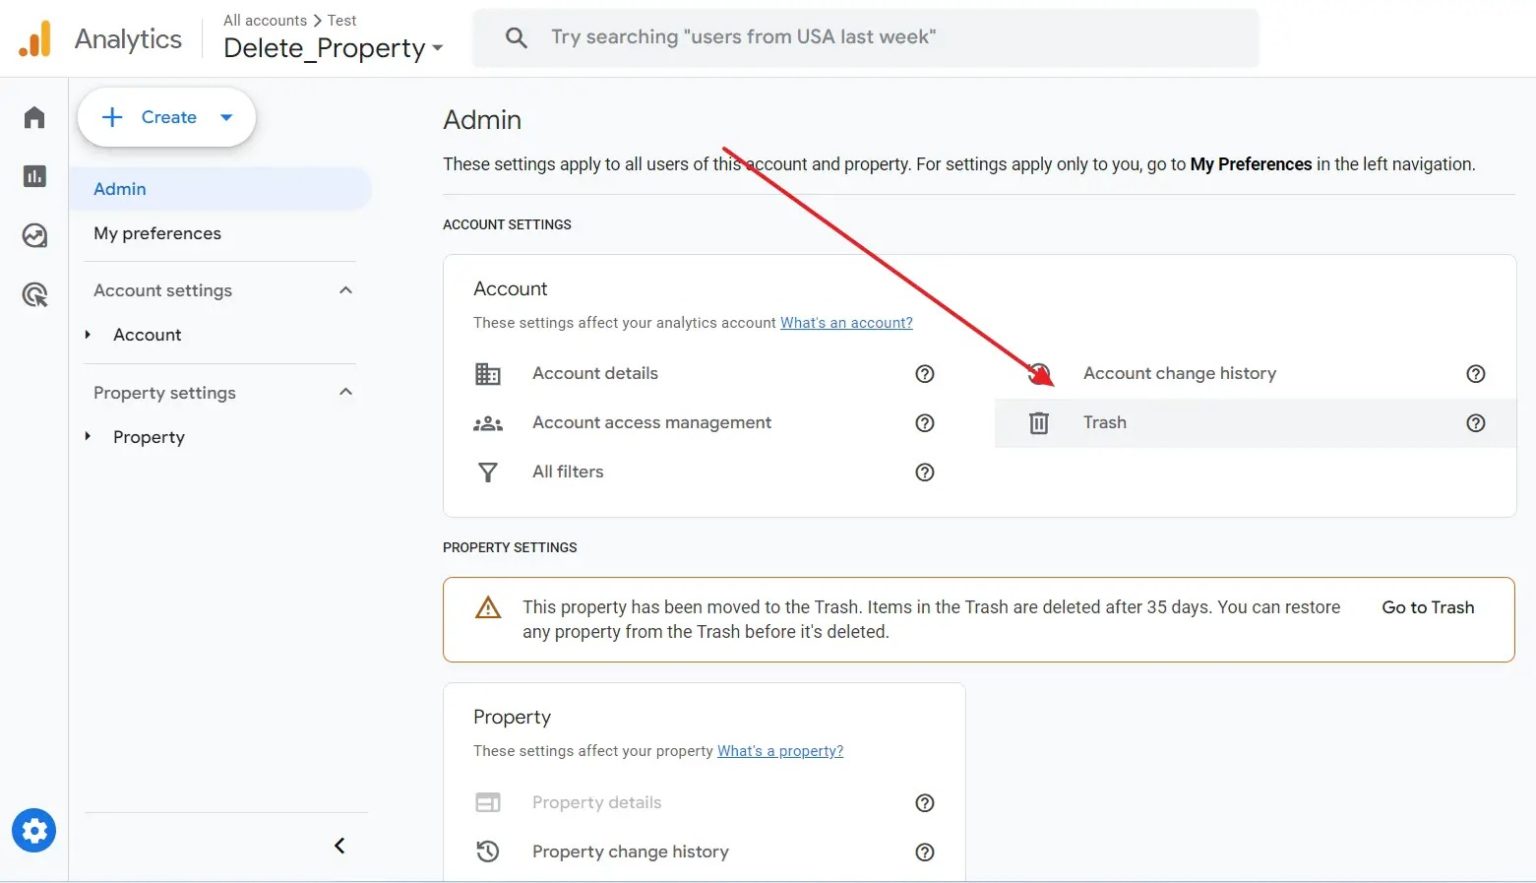
Task: Click the search magnifier icon
Action: pyautogui.click(x=515, y=37)
